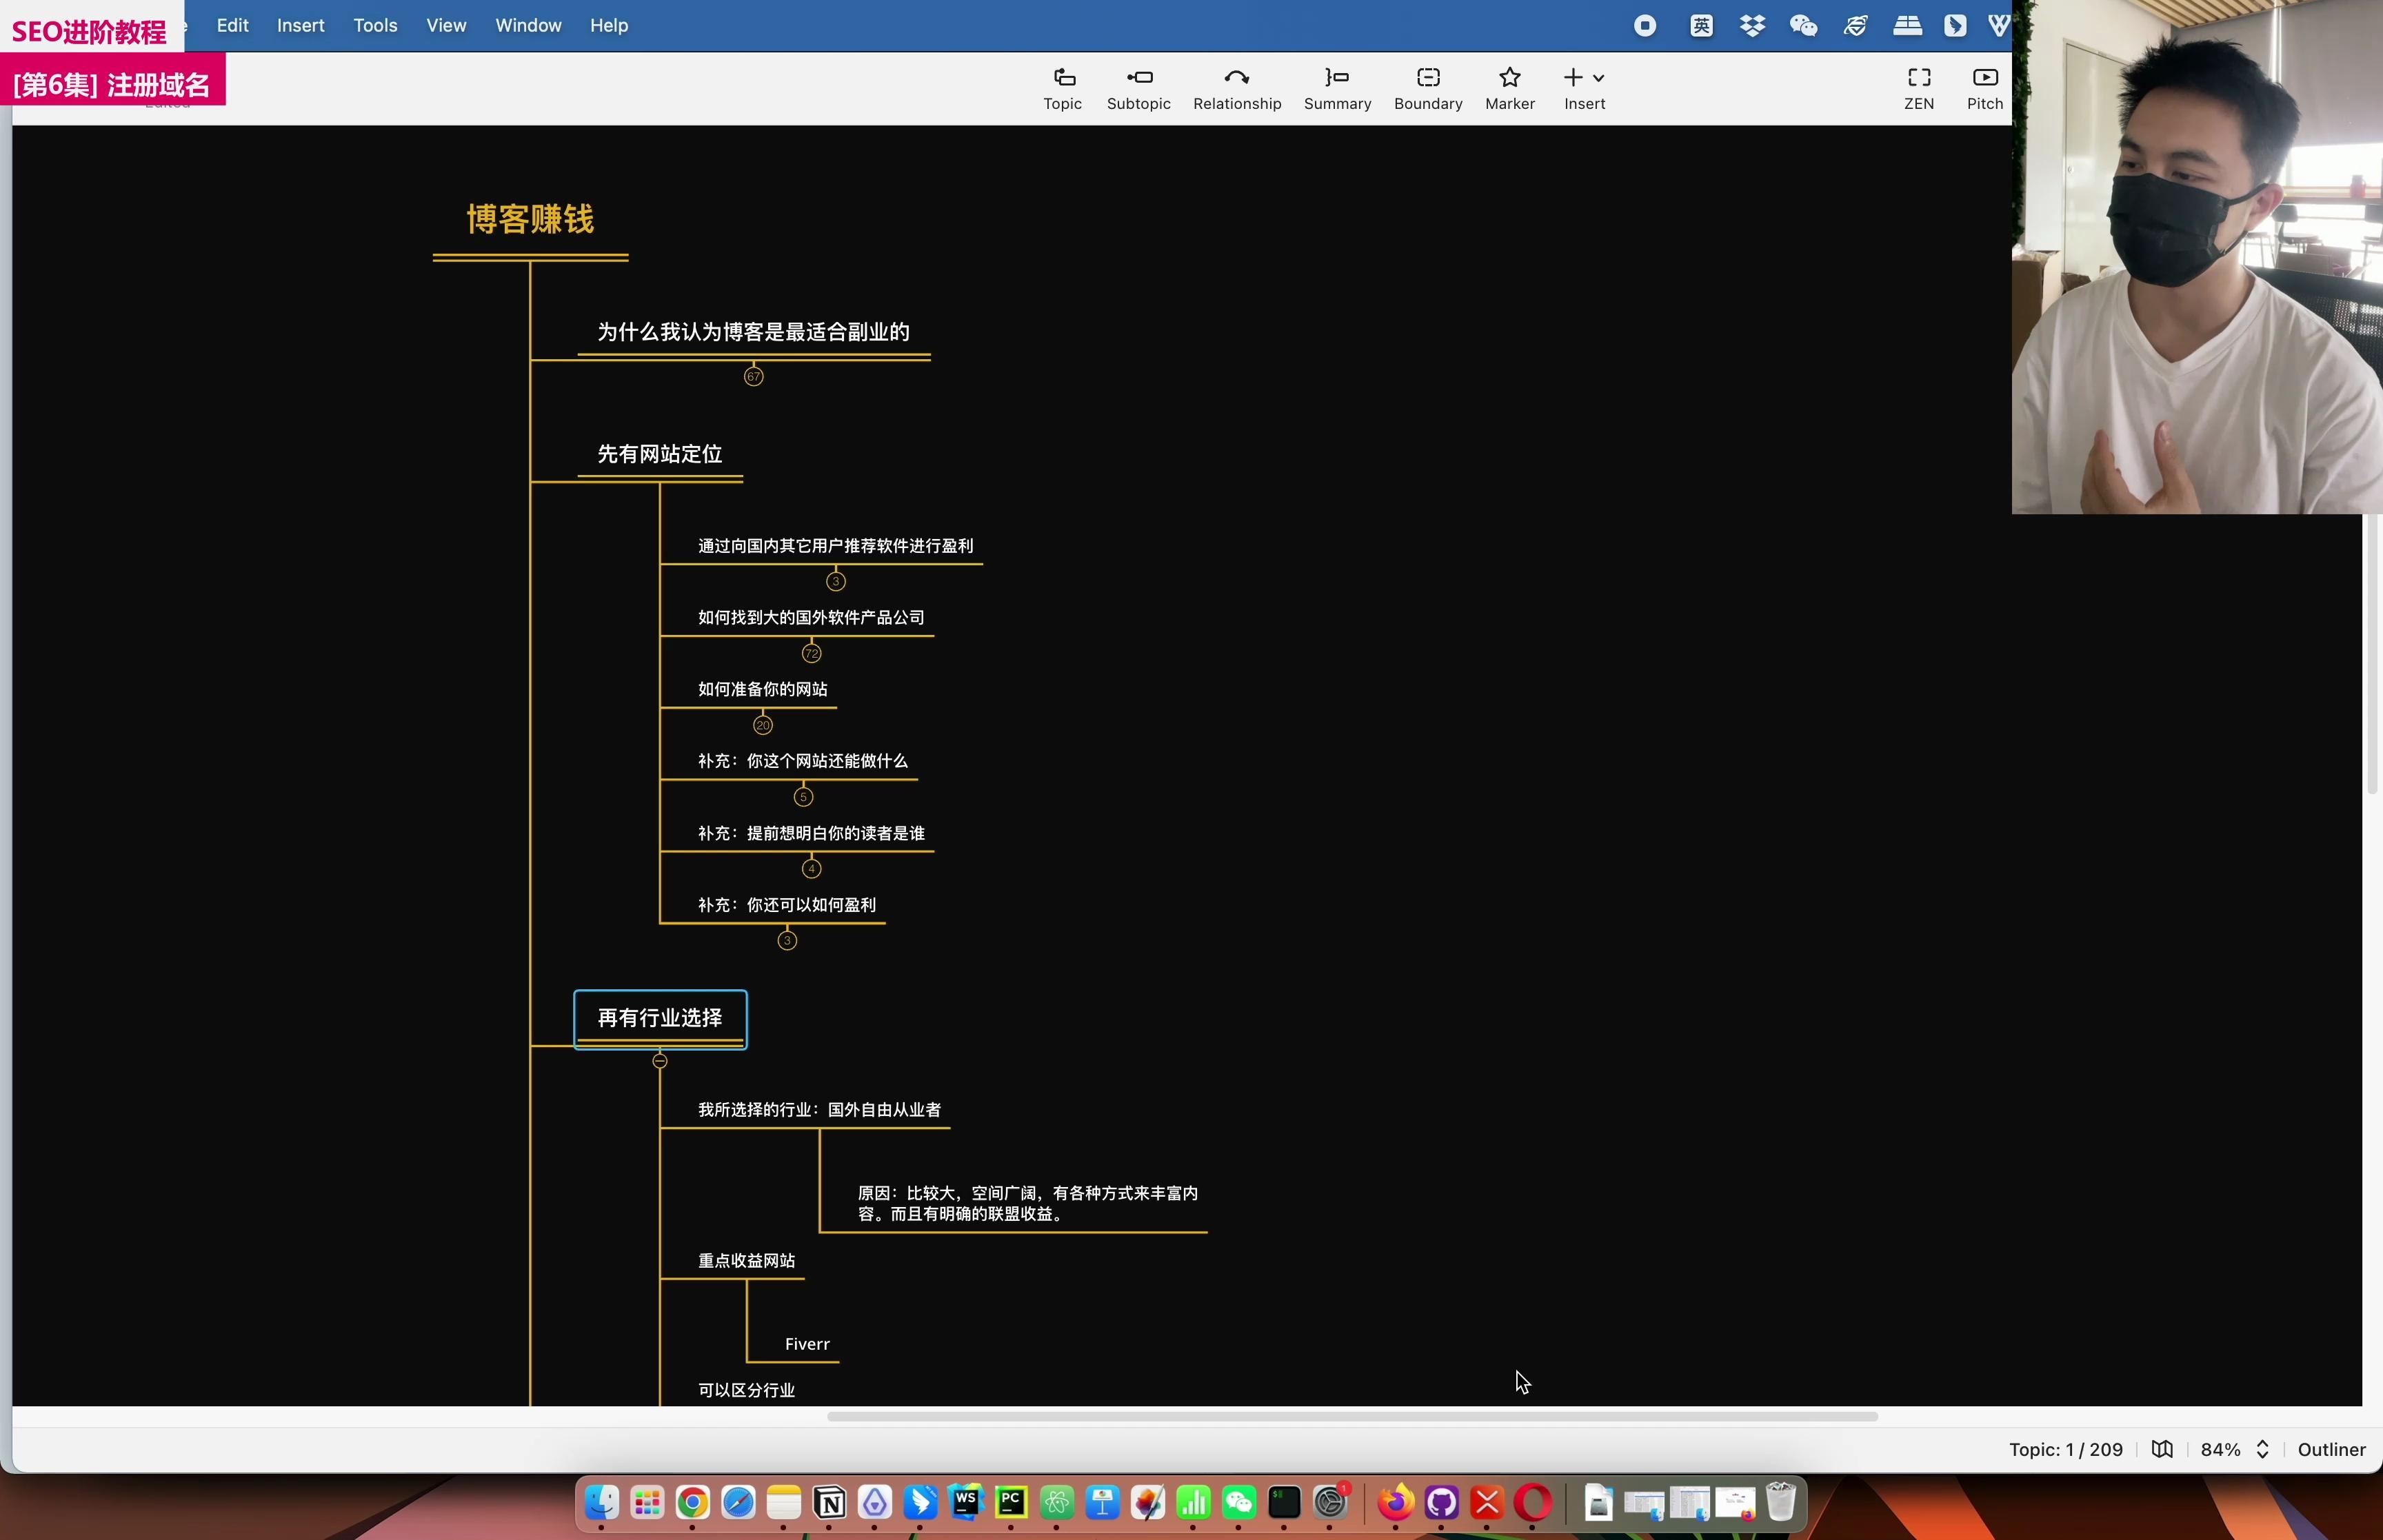Click the screen recording stop icon in menu bar
This screenshot has width=2383, height=1540.
pyautogui.click(x=1645, y=26)
